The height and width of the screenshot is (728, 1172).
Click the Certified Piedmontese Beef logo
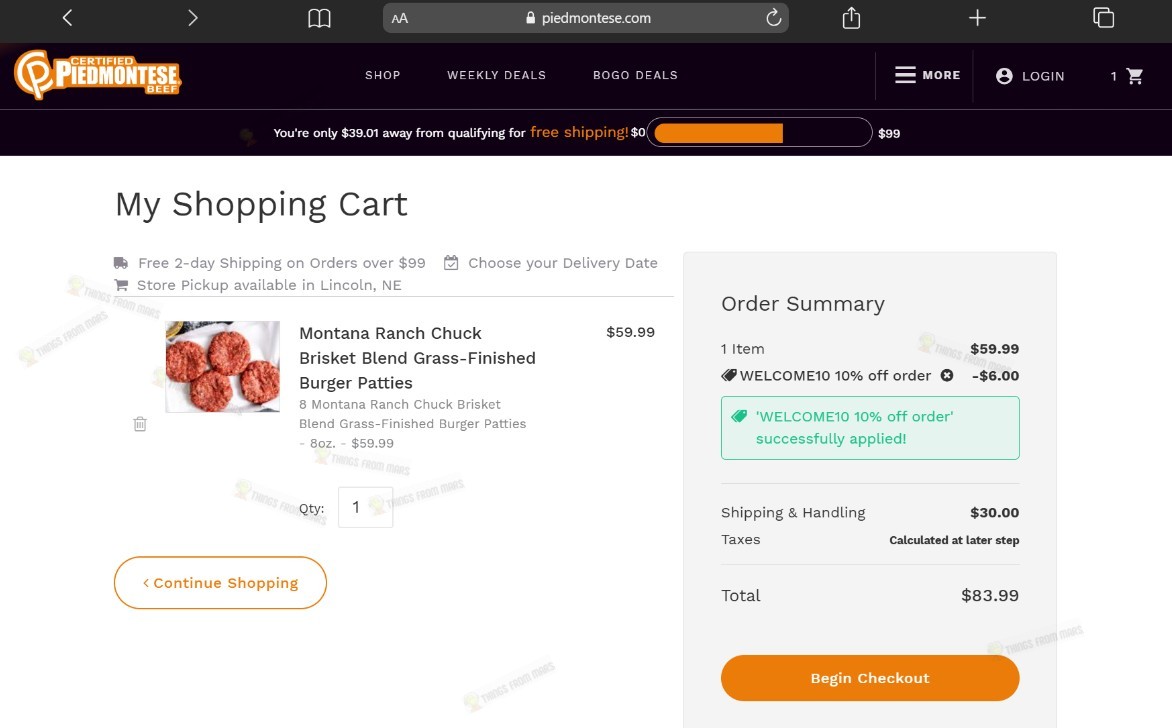click(98, 75)
